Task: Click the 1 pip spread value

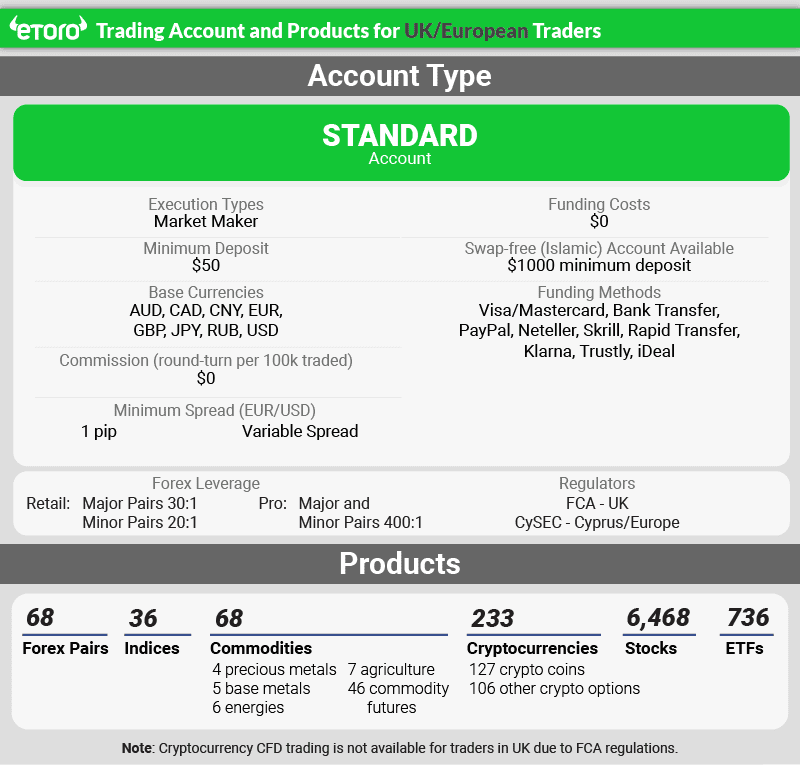Action: click(96, 431)
